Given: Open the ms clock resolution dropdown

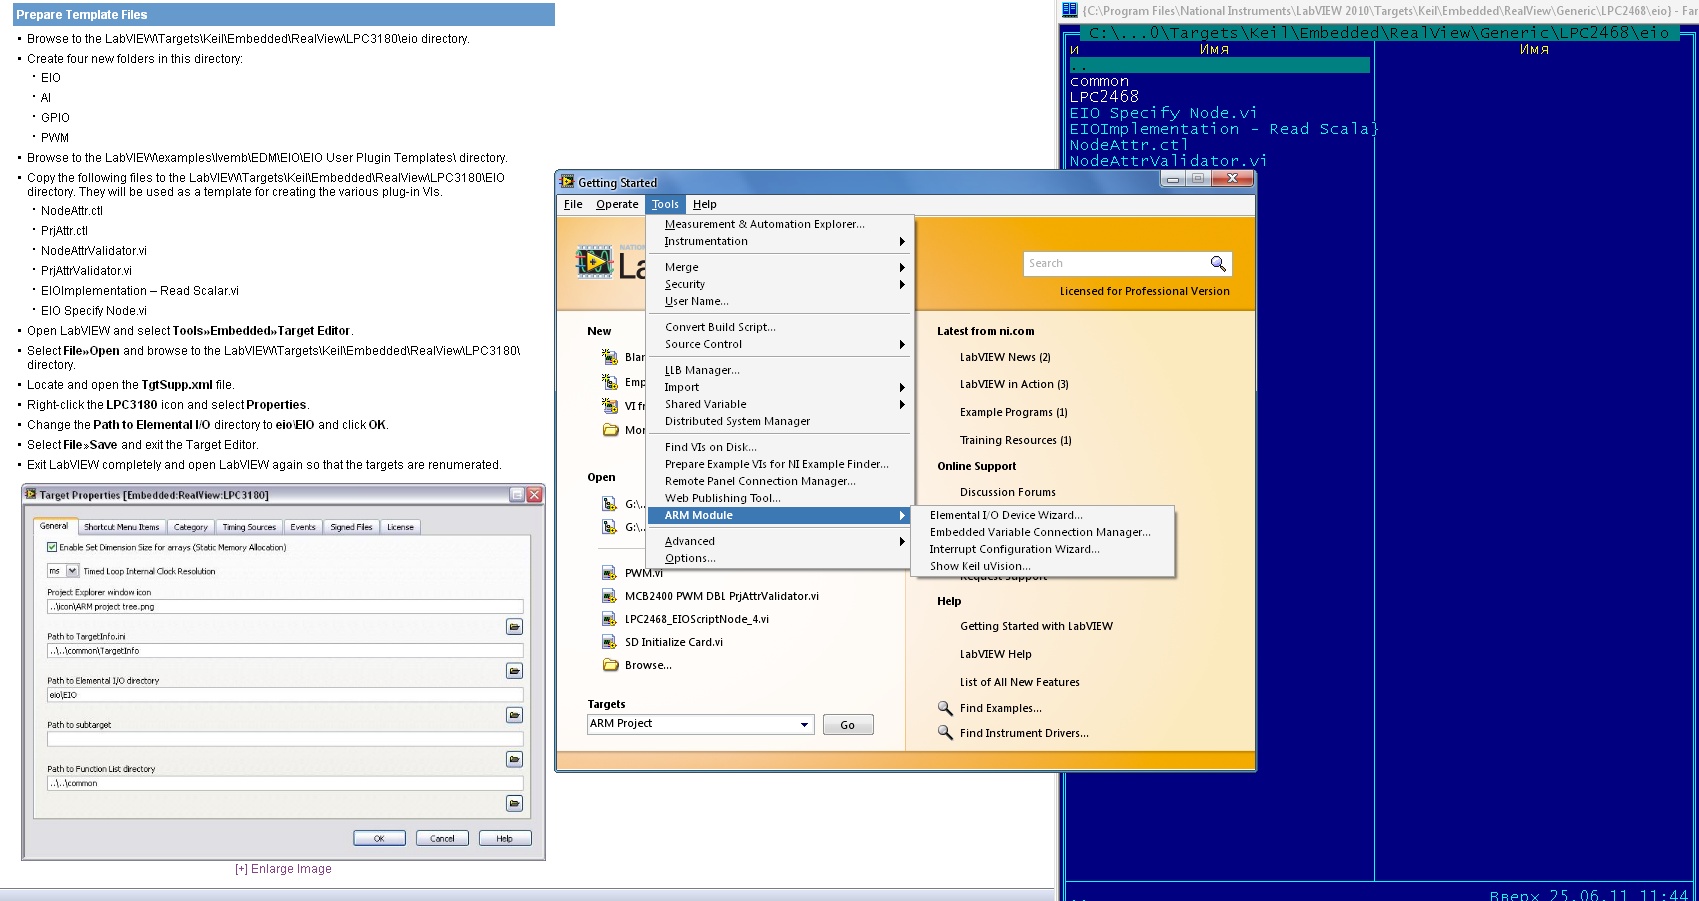Looking at the screenshot, I should [x=72, y=571].
